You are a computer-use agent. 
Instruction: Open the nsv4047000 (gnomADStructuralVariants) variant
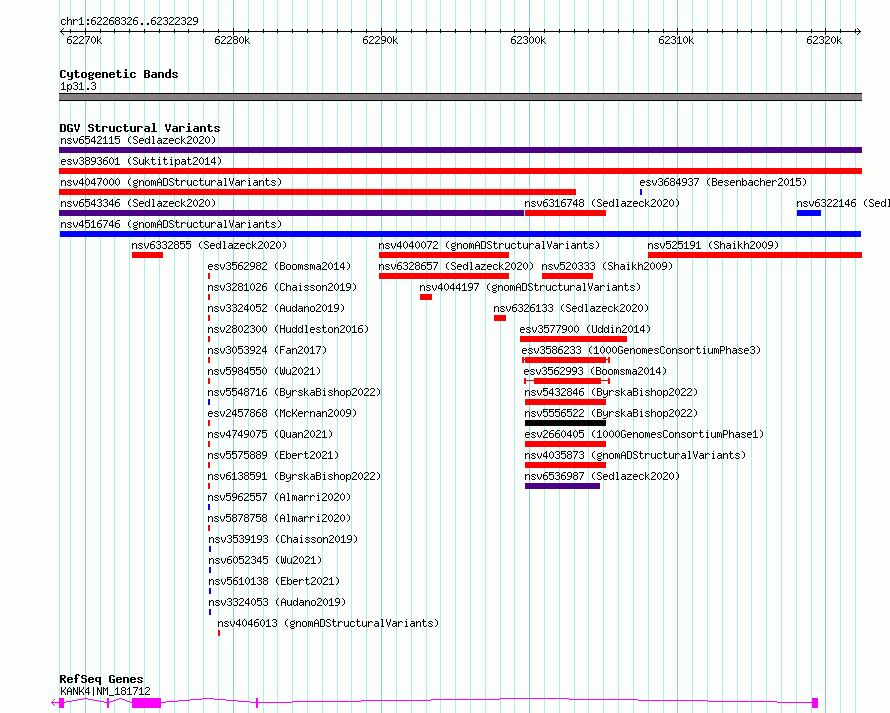click(171, 182)
